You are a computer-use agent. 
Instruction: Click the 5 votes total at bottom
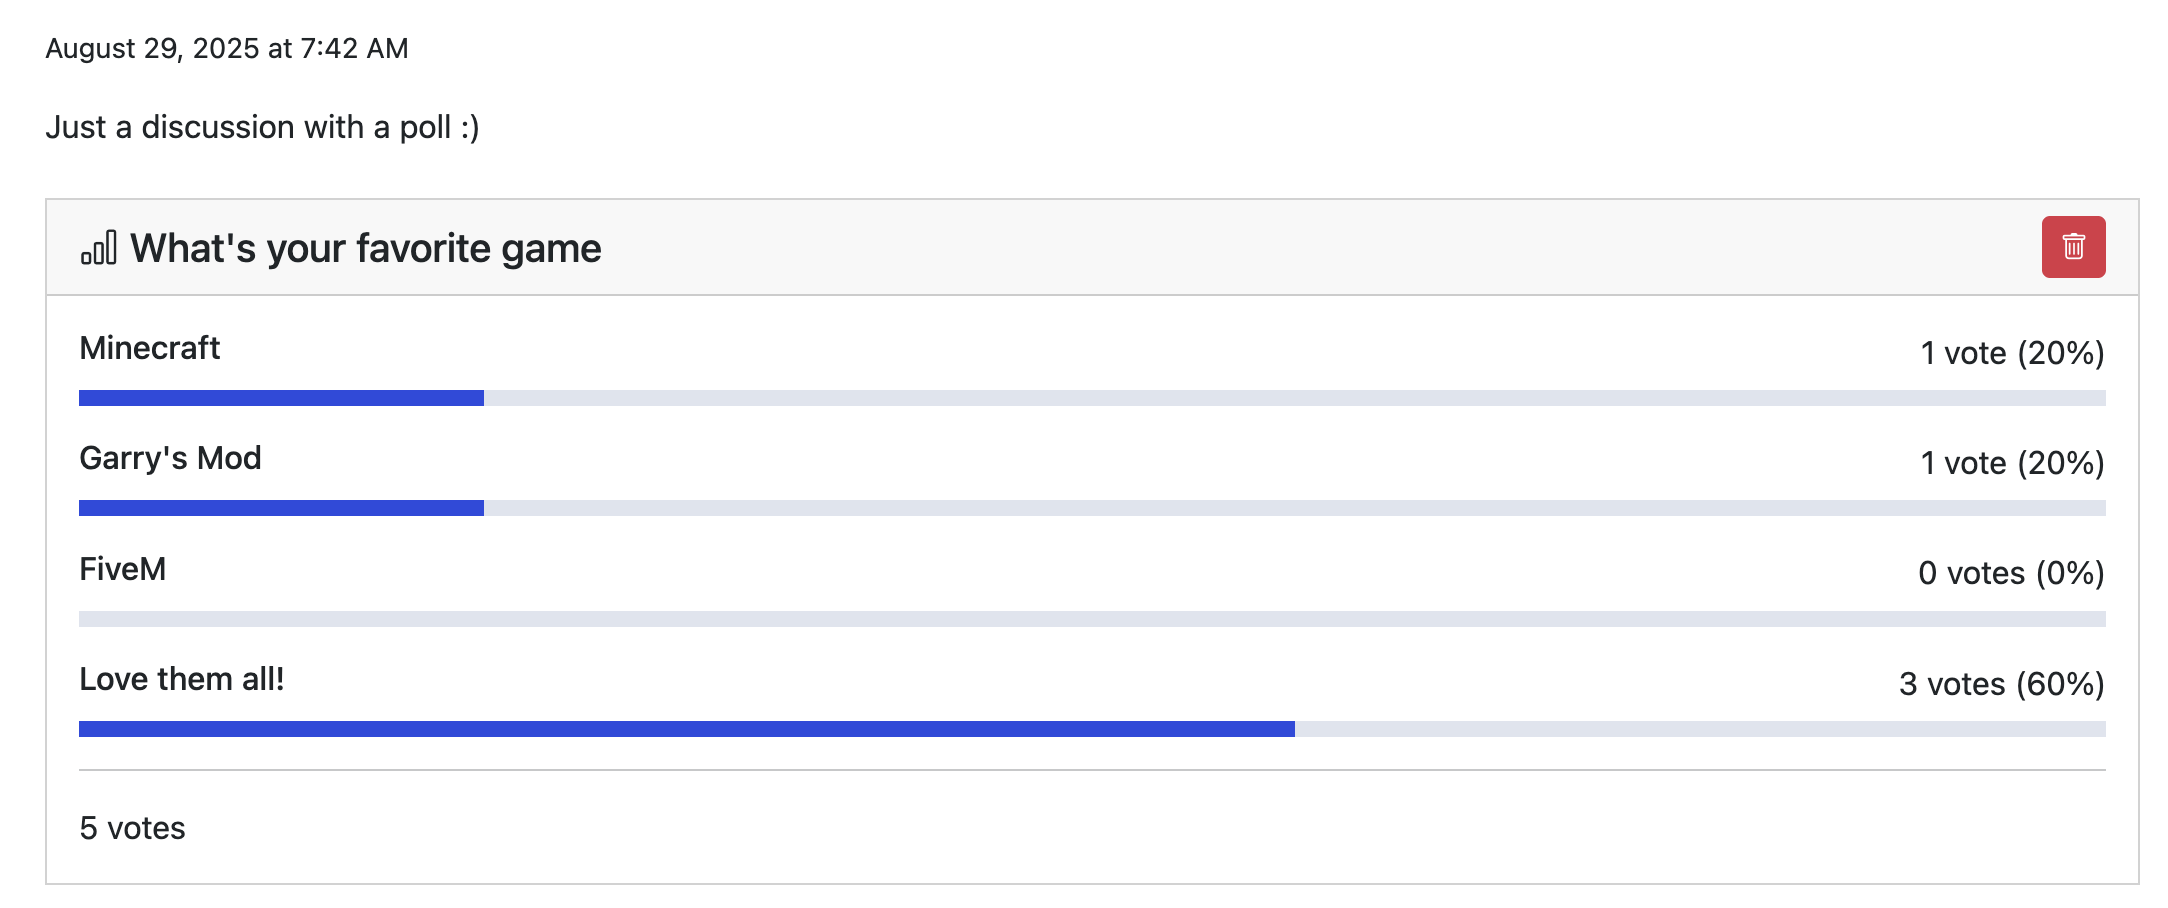tap(132, 828)
